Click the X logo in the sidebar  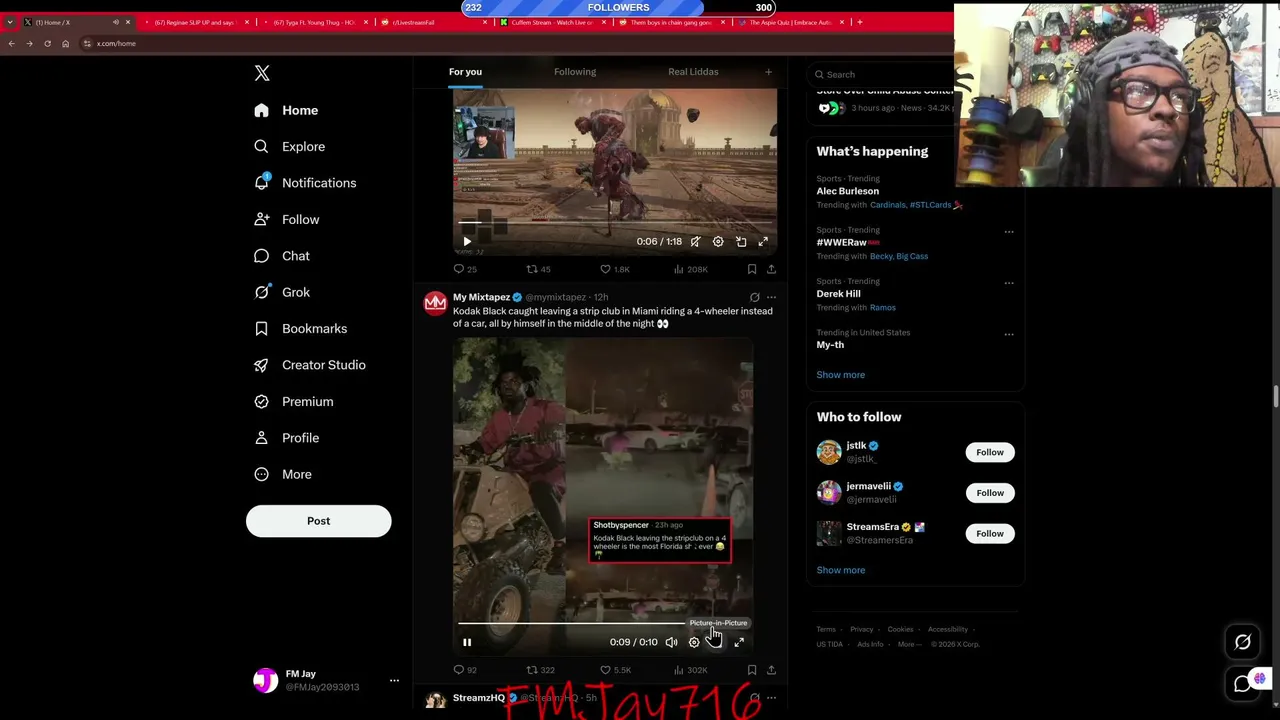(x=262, y=73)
